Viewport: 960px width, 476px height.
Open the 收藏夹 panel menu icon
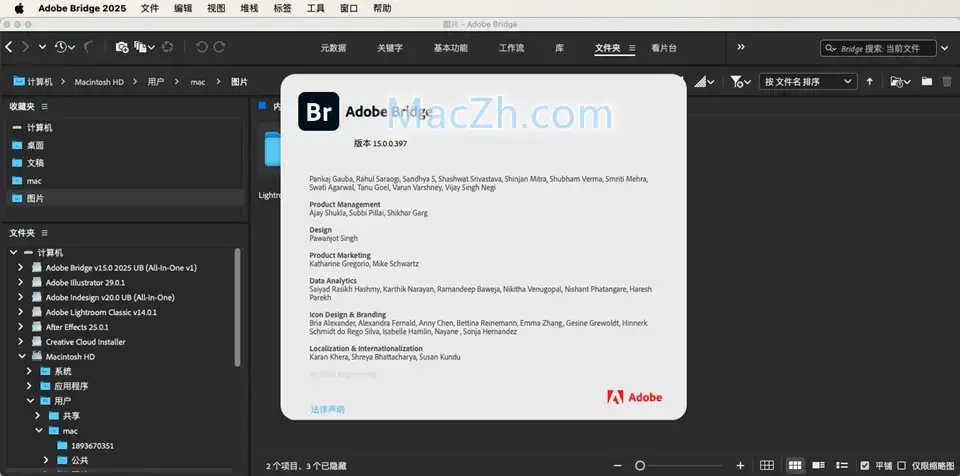click(44, 107)
